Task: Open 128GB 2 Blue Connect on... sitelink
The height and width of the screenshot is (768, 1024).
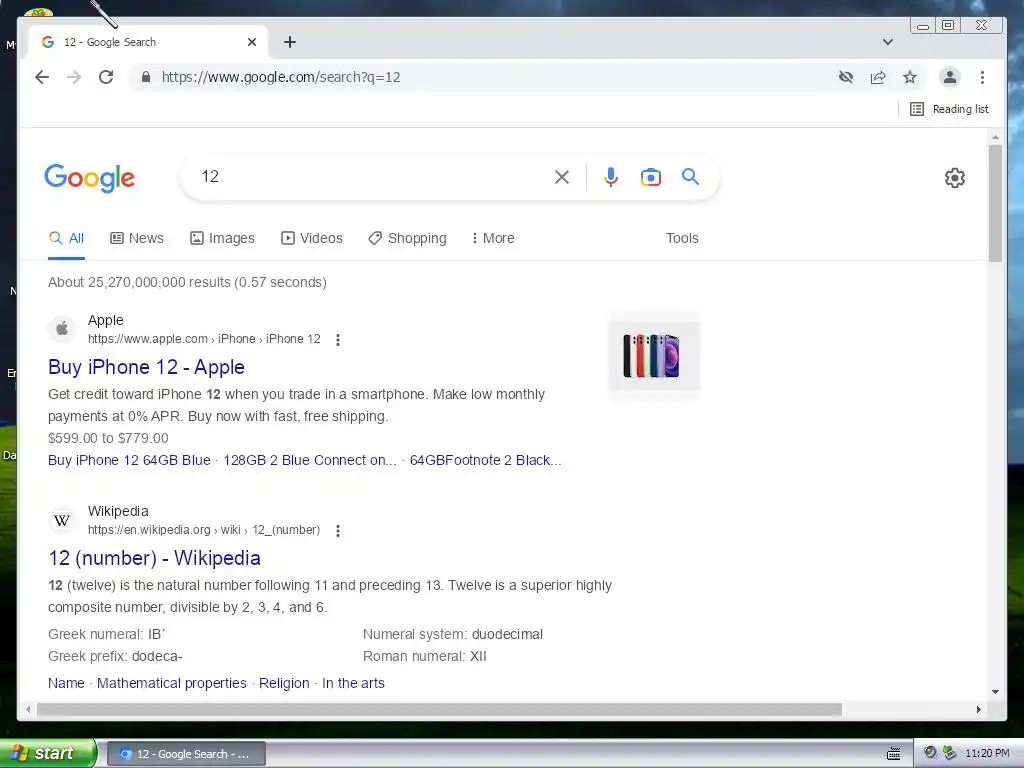Action: 310,460
